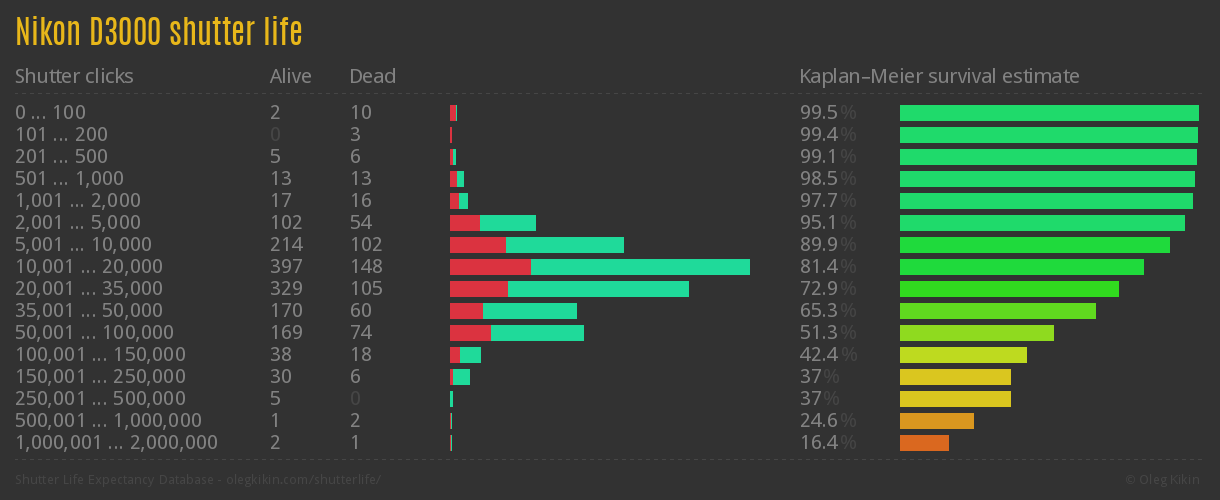The width and height of the screenshot is (1220, 500).
Task: Select the 50,001 … 100,000 row label
Action: click(x=94, y=333)
